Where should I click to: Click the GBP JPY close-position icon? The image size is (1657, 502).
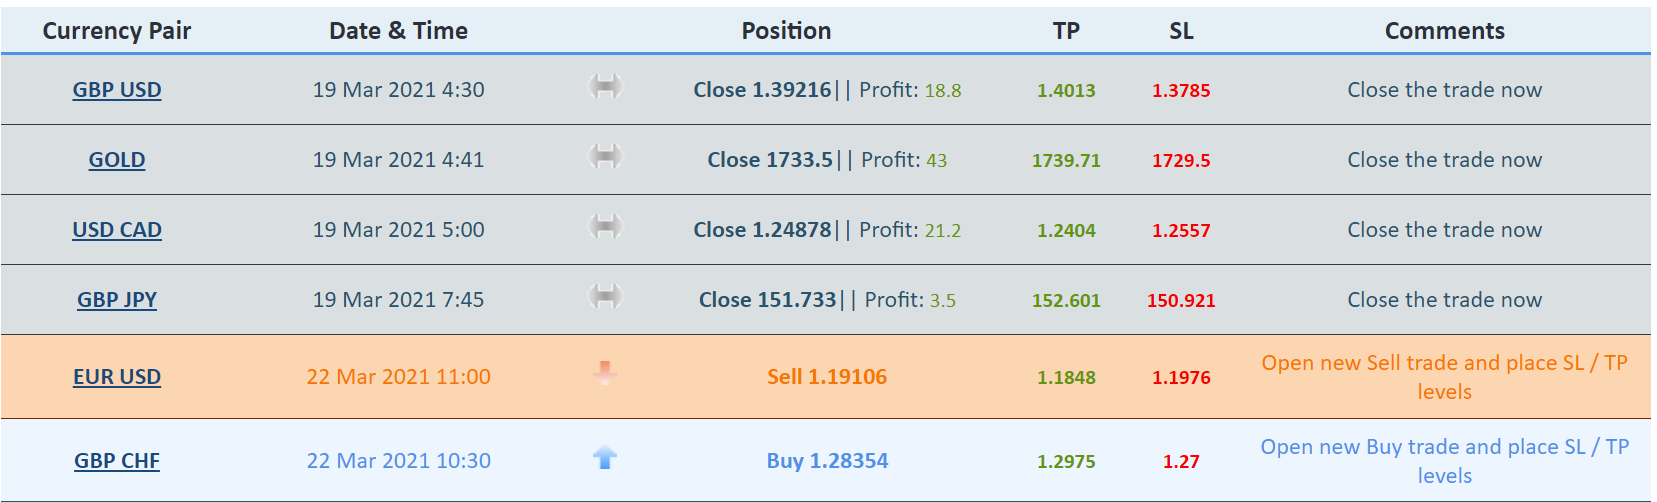click(605, 297)
